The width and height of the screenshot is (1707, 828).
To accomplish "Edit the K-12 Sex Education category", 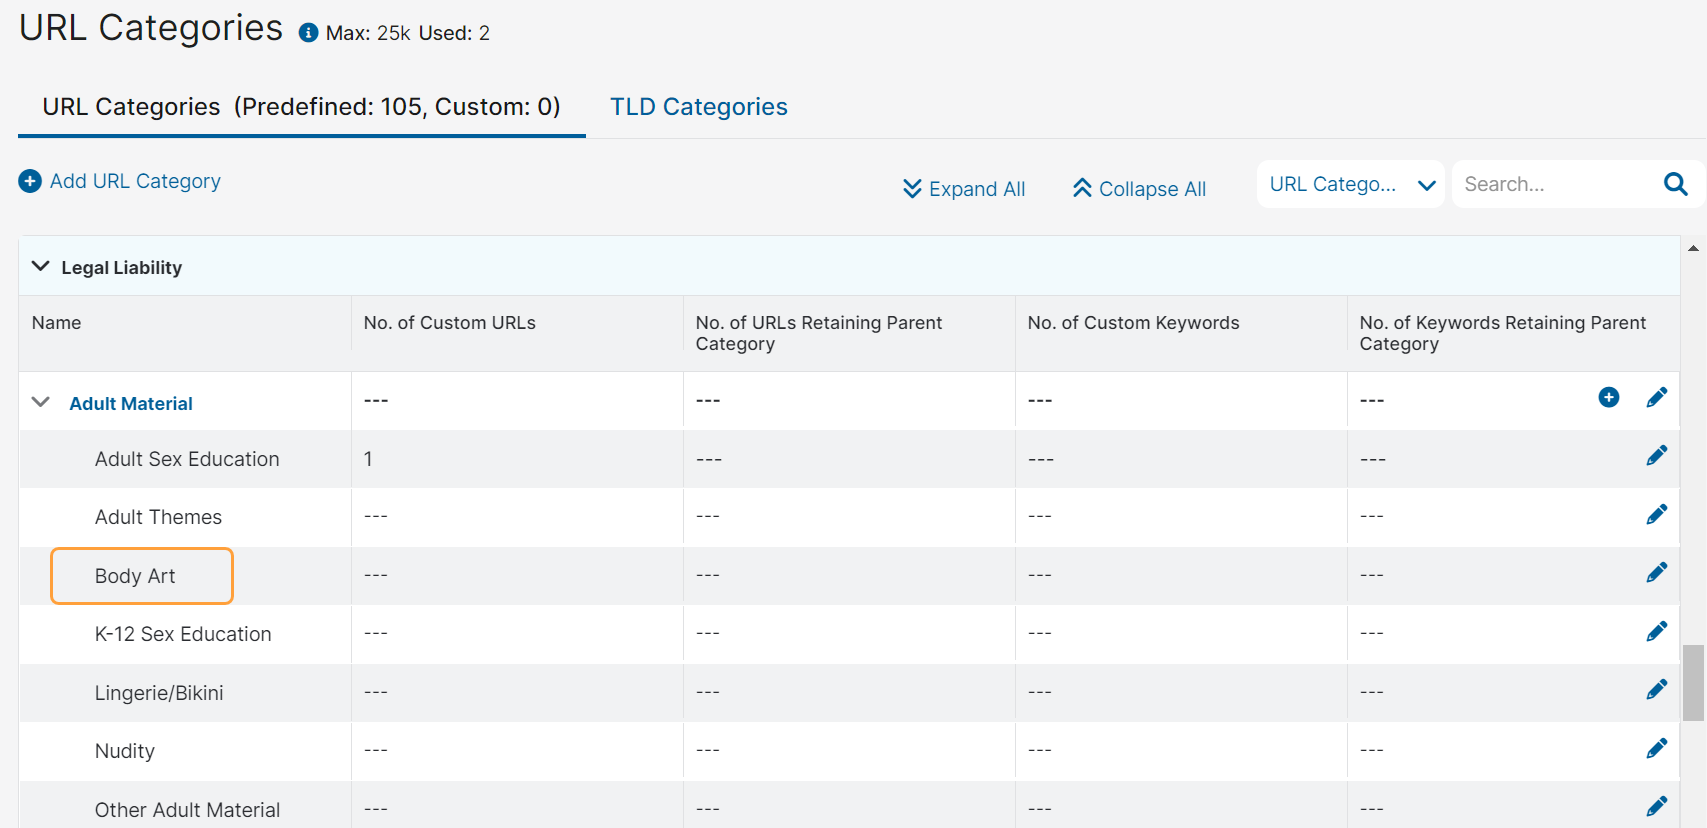I will [1656, 631].
